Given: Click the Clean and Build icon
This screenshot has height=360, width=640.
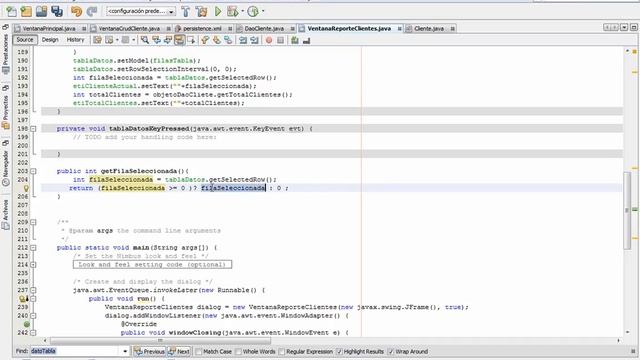Looking at the screenshot, I should pos(202,11).
